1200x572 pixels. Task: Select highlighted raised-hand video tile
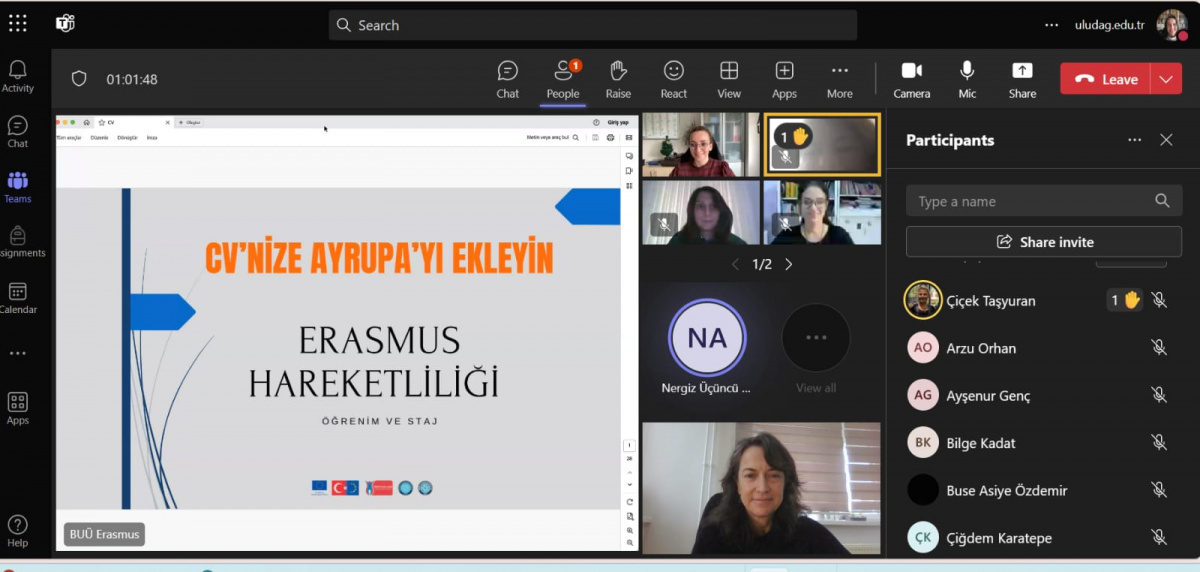[822, 144]
